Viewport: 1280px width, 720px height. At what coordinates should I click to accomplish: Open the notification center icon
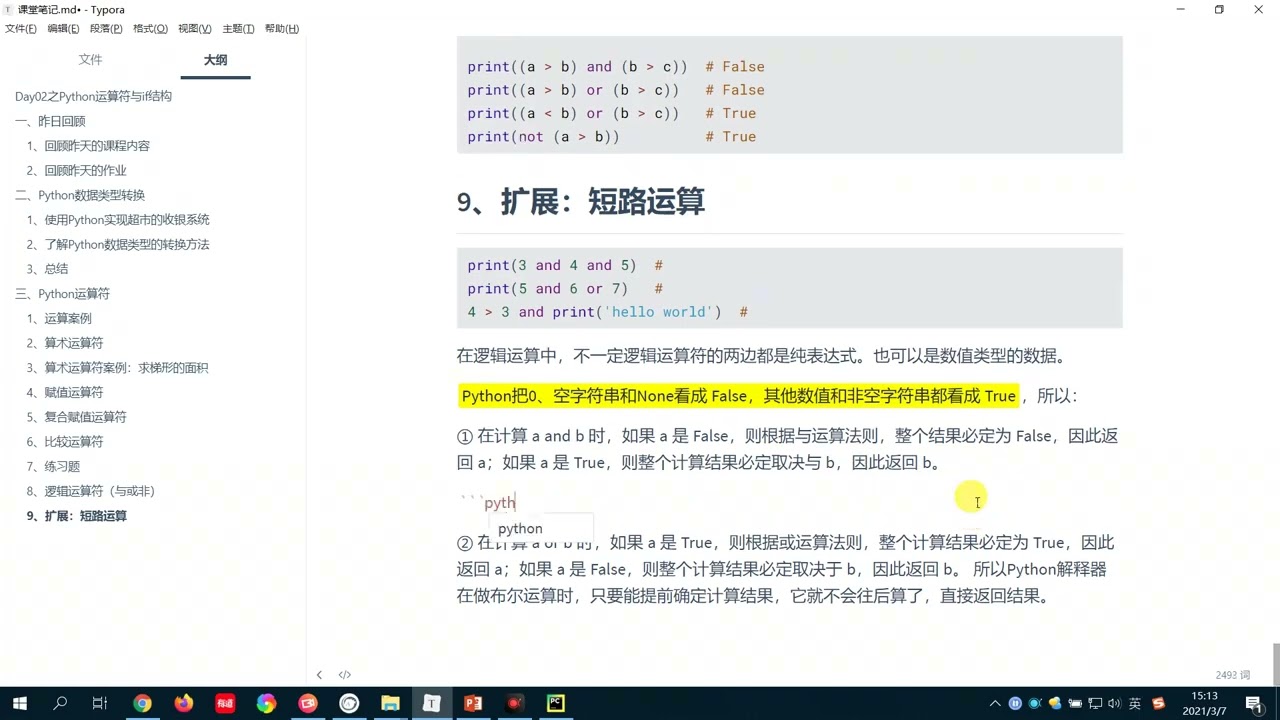tap(1254, 703)
